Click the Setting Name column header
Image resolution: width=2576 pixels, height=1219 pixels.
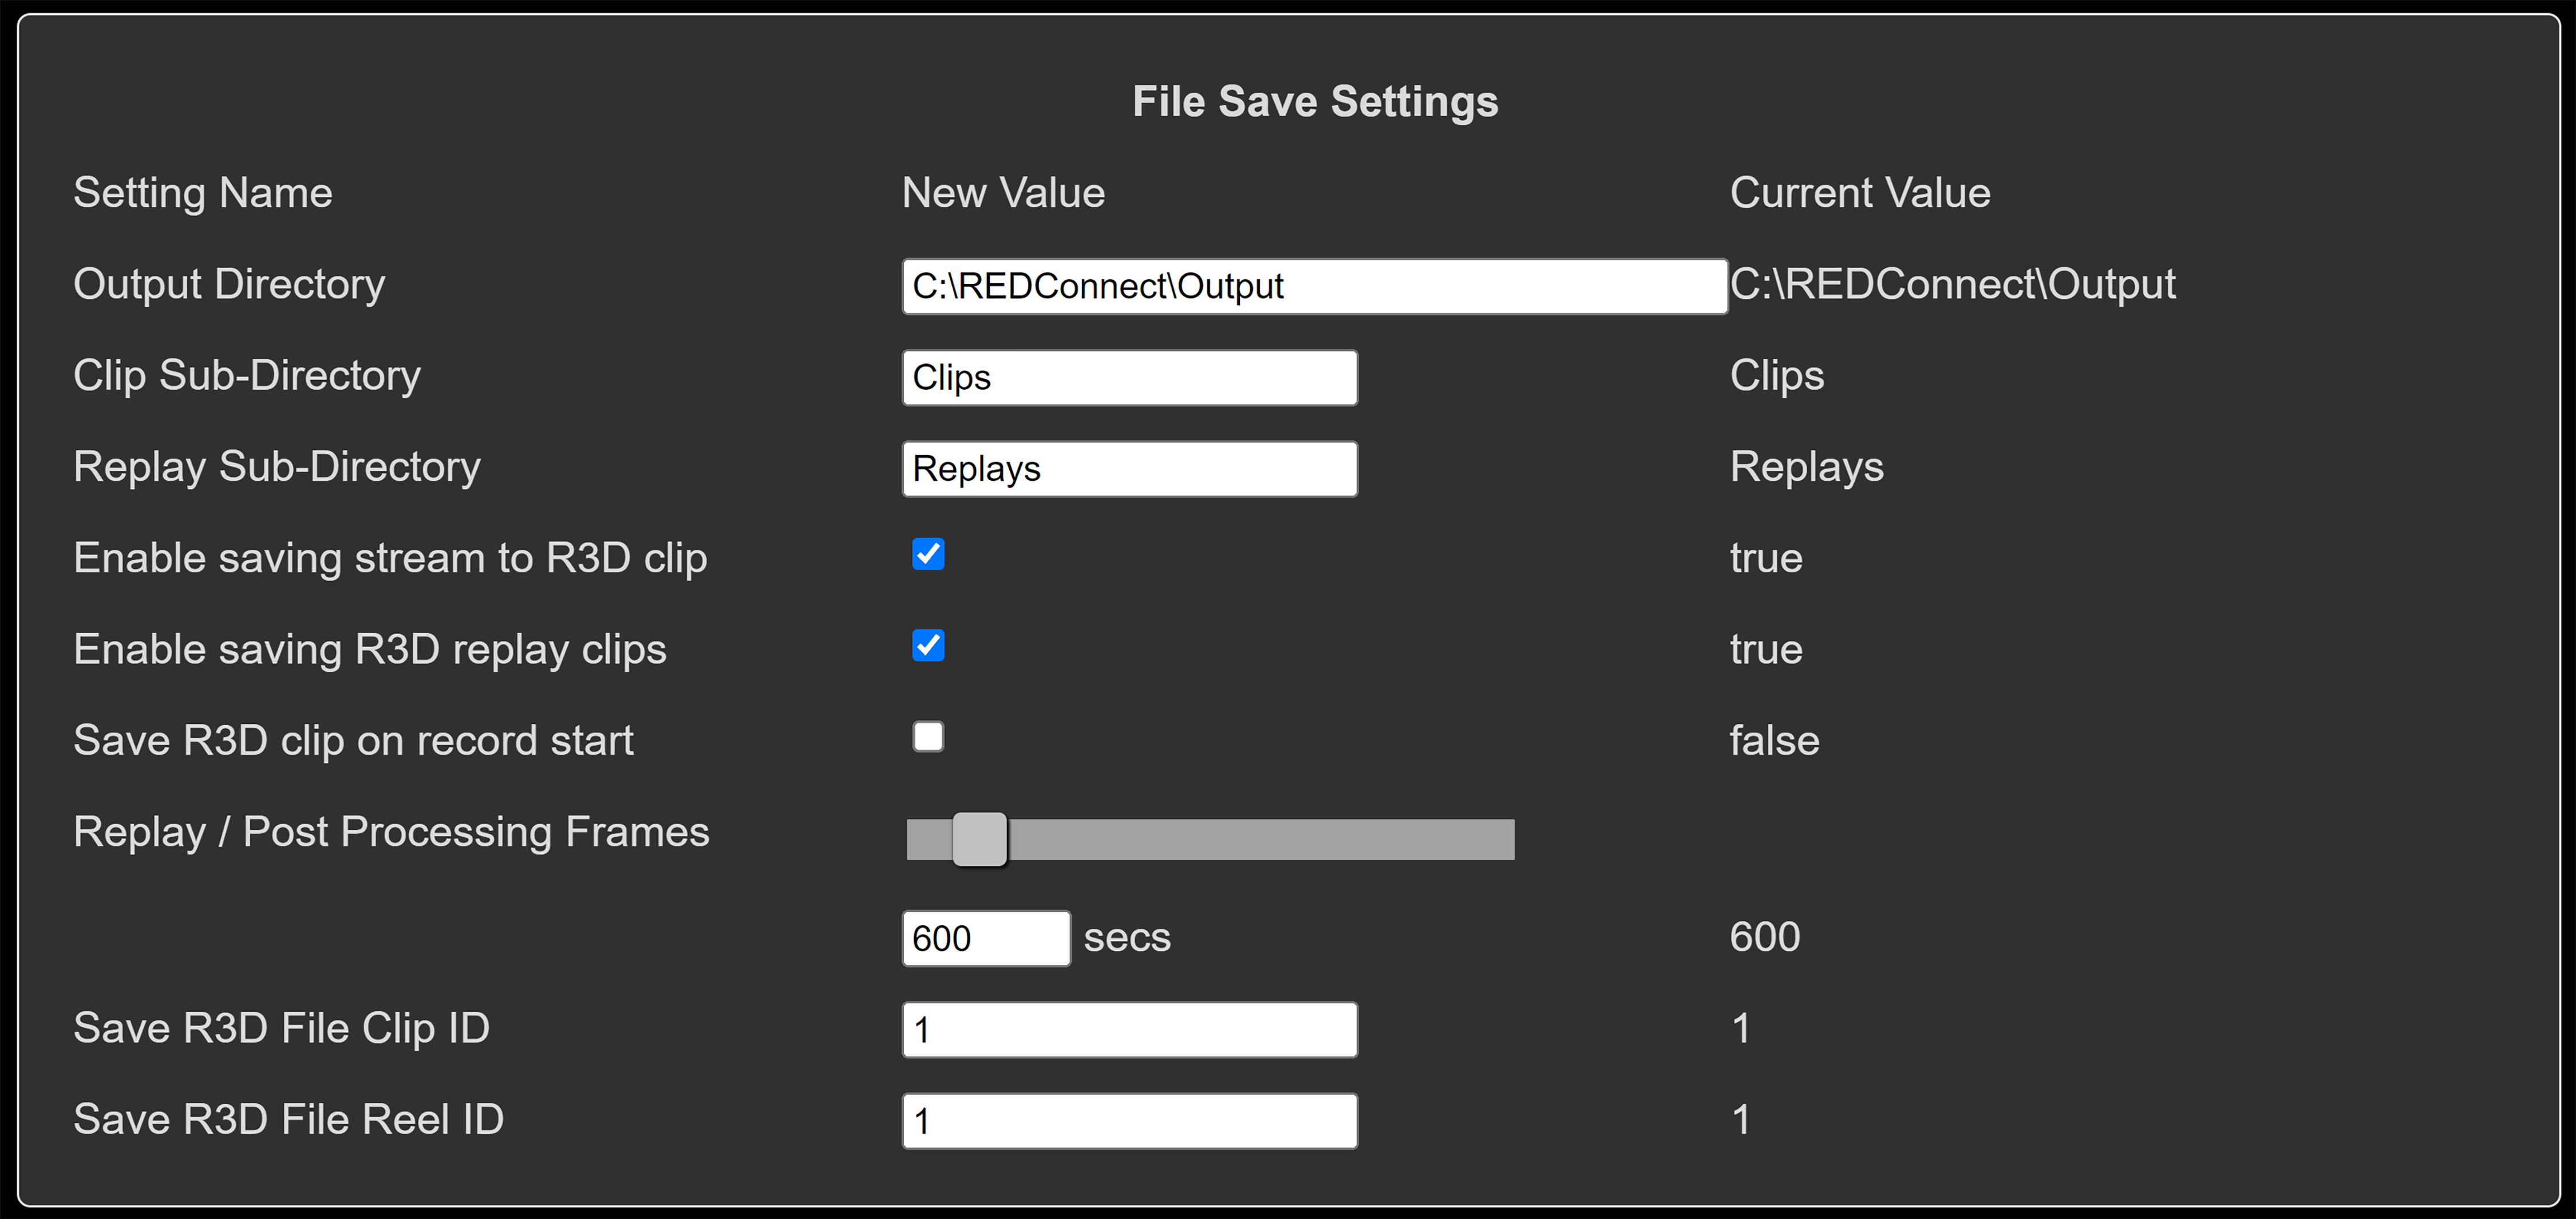203,193
